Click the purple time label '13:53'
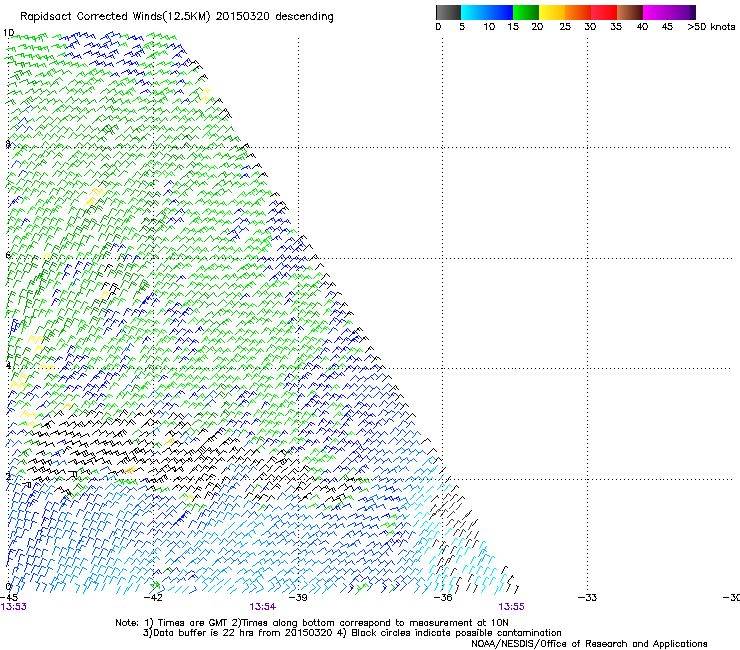The image size is (740, 650). point(14,607)
